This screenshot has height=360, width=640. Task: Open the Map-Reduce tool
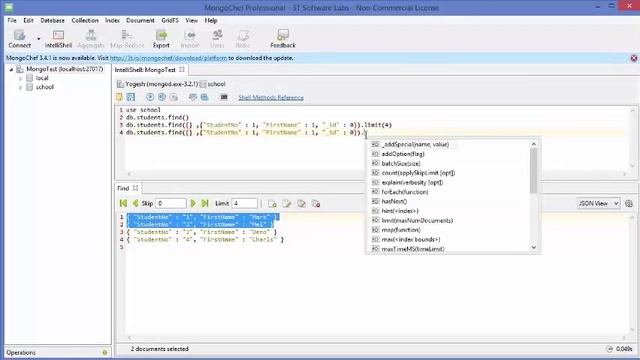(127, 39)
